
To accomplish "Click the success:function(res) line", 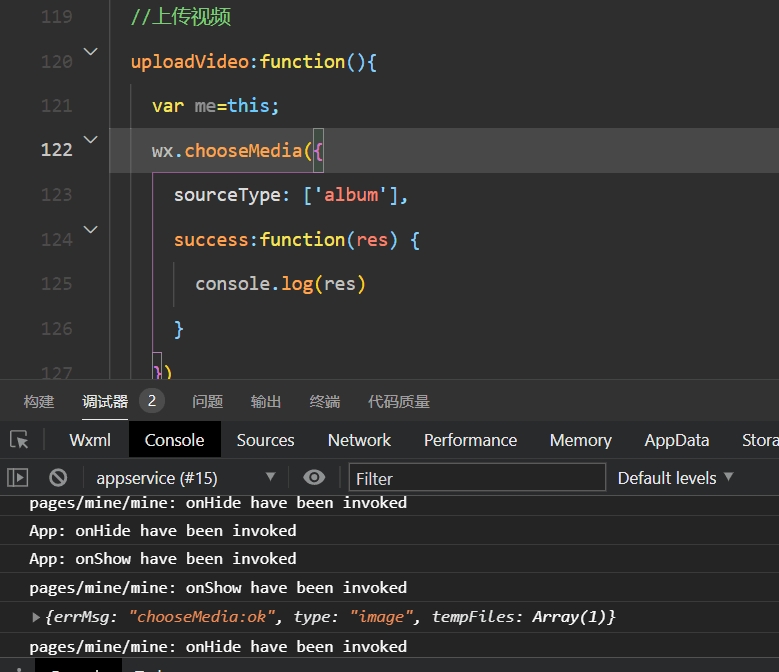I will click(x=297, y=240).
